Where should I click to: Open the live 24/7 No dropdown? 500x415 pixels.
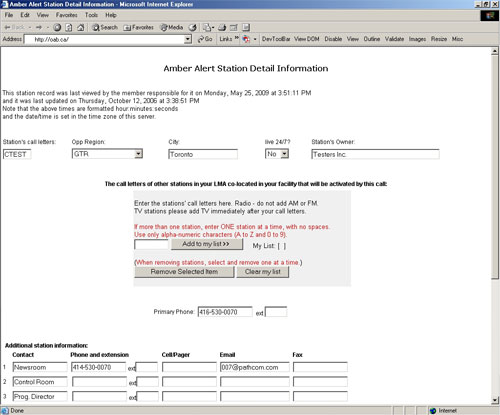pos(284,154)
